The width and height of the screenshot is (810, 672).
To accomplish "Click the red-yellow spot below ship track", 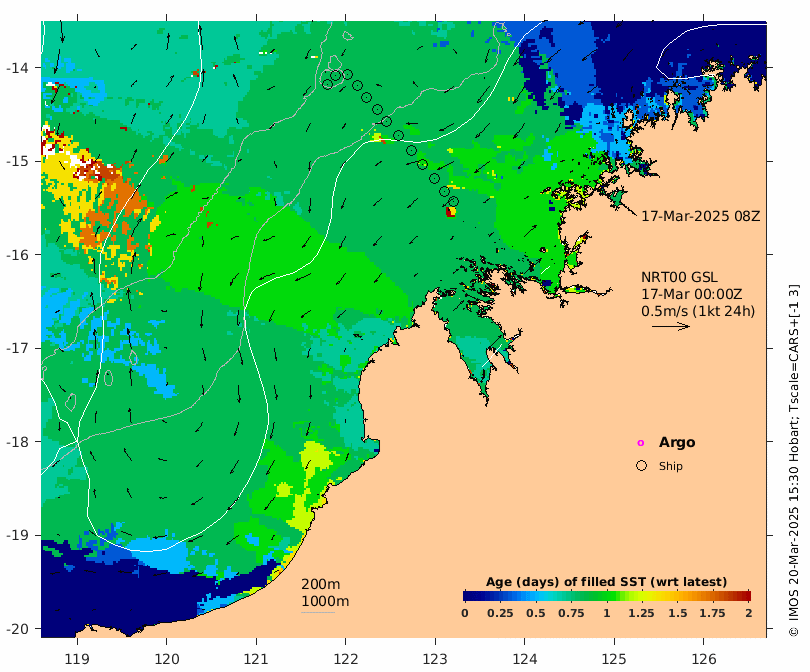I will click(x=450, y=212).
